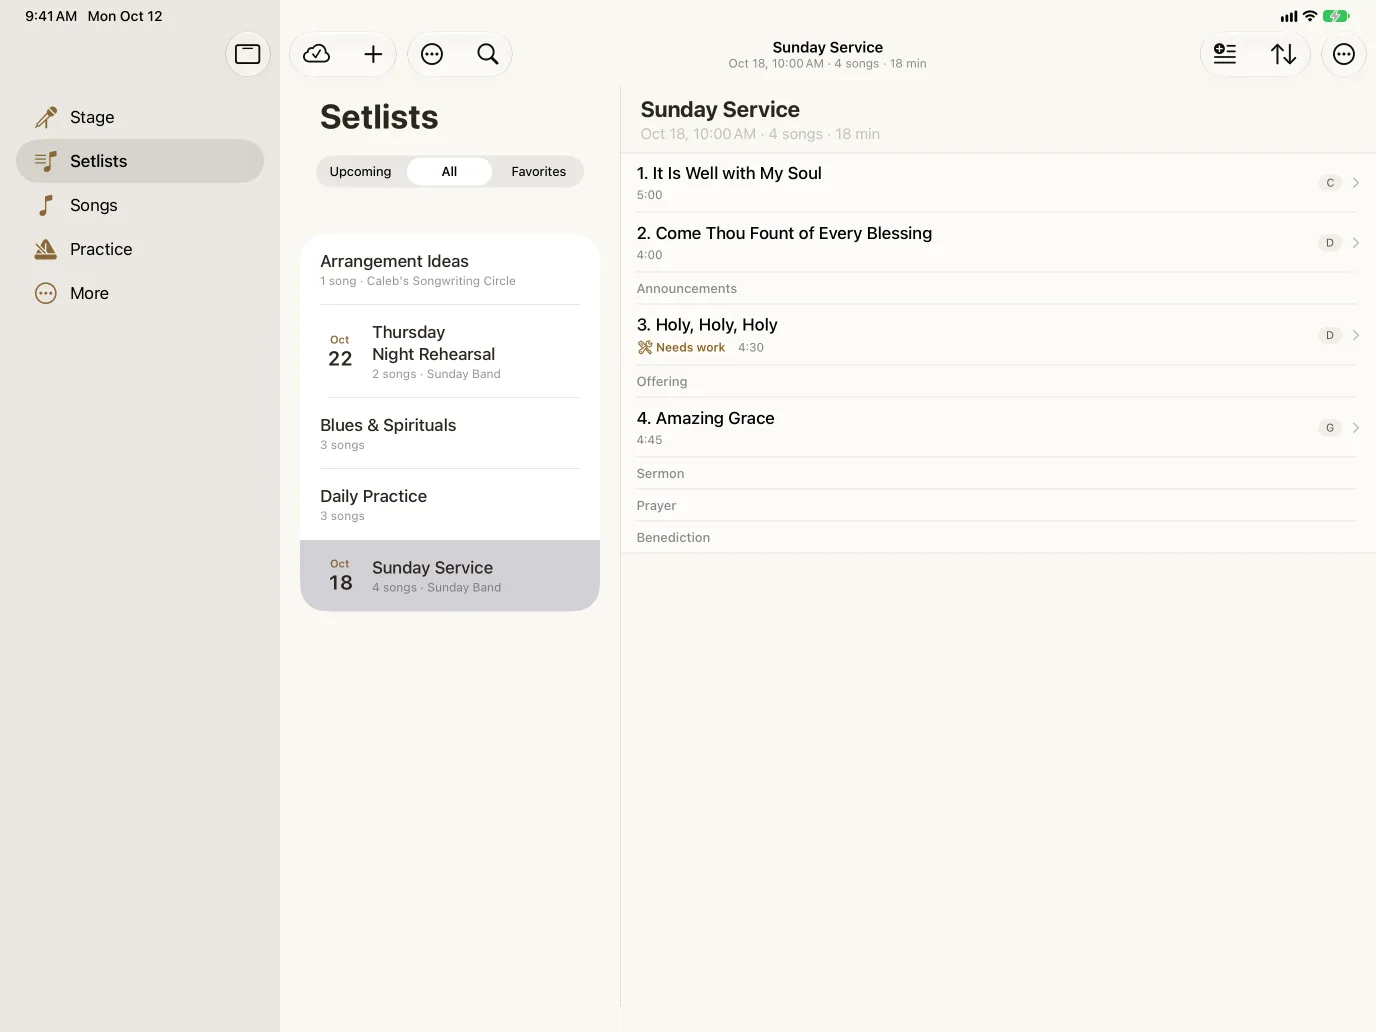Add a new setlist with plus icon
Screen dimensions: 1376x1032
tap(373, 54)
